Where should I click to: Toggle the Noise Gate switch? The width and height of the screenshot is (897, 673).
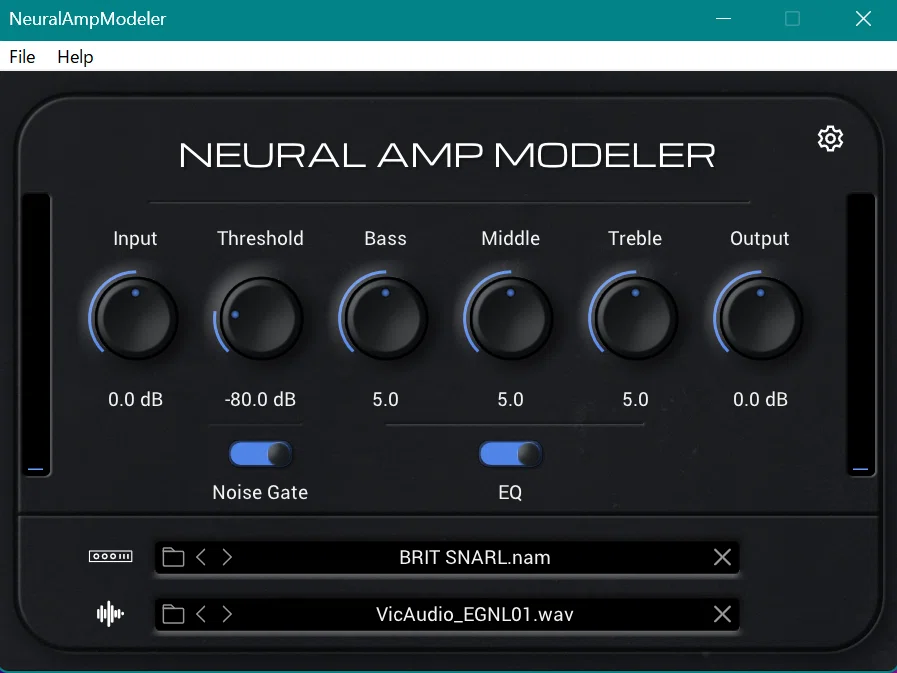260,454
